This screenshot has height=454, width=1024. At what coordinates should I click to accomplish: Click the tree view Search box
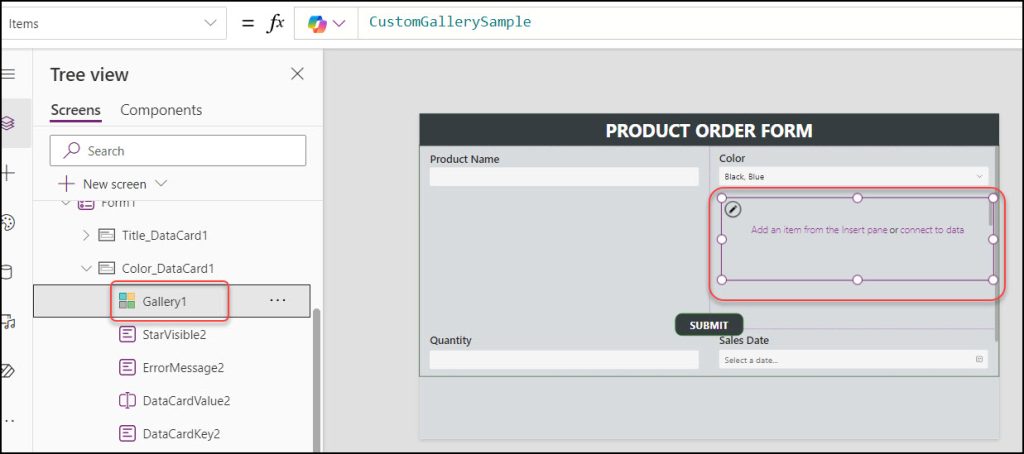178,151
